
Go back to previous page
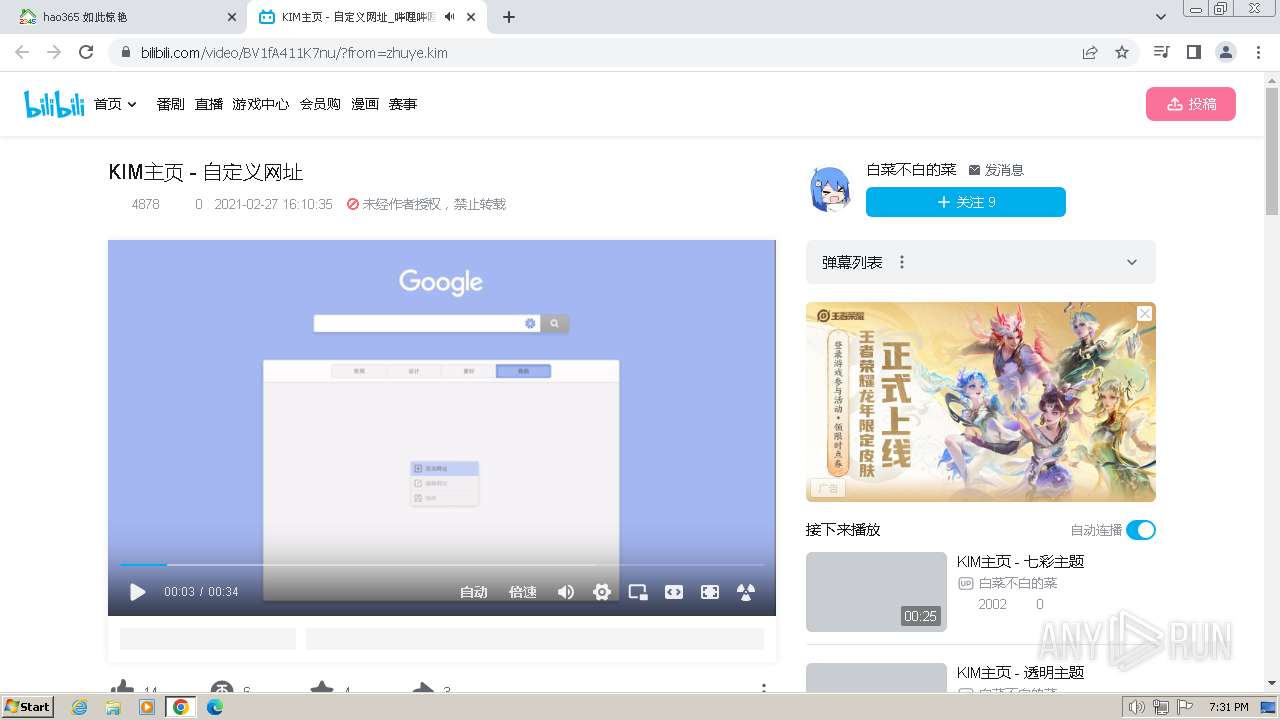pos(22,52)
